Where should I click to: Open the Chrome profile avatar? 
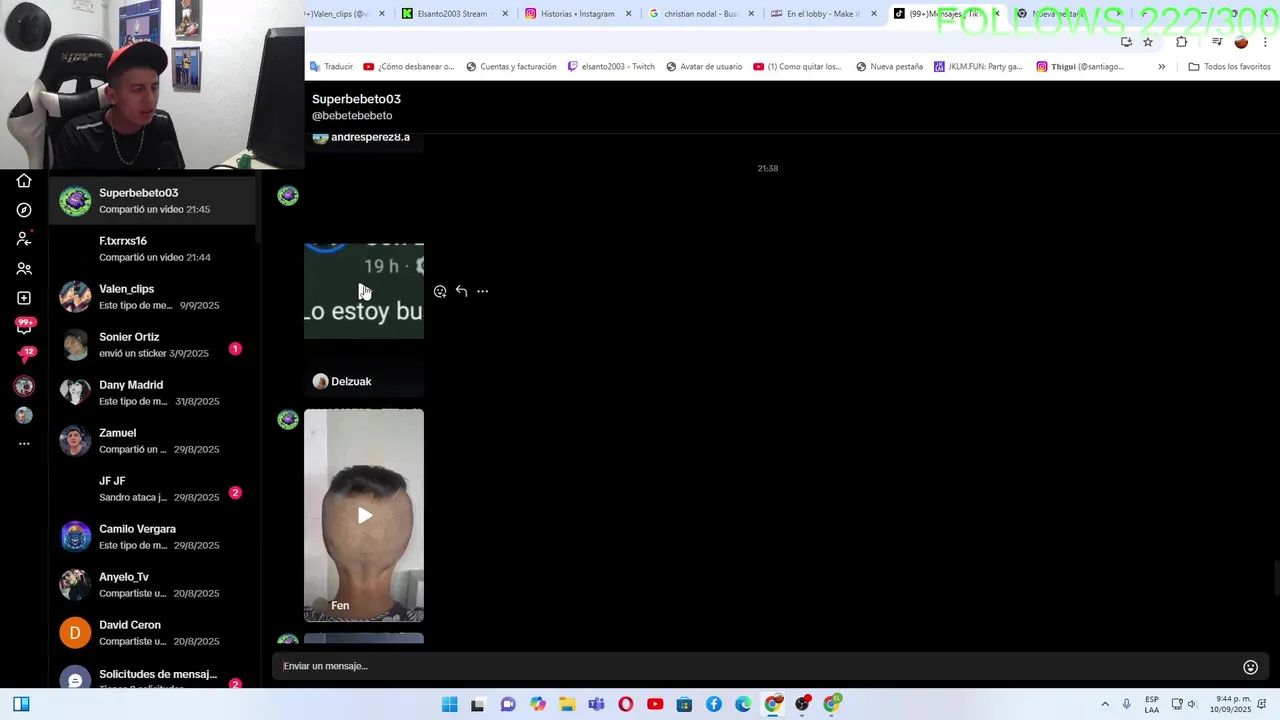1241,42
